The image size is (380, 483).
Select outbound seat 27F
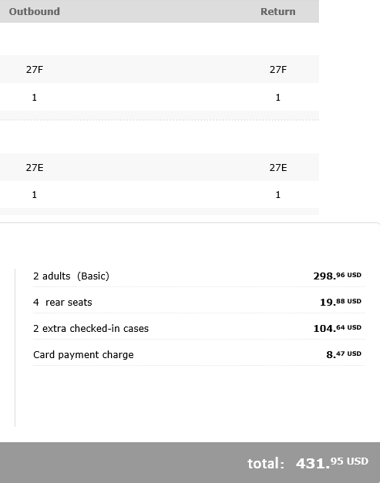tap(34, 69)
